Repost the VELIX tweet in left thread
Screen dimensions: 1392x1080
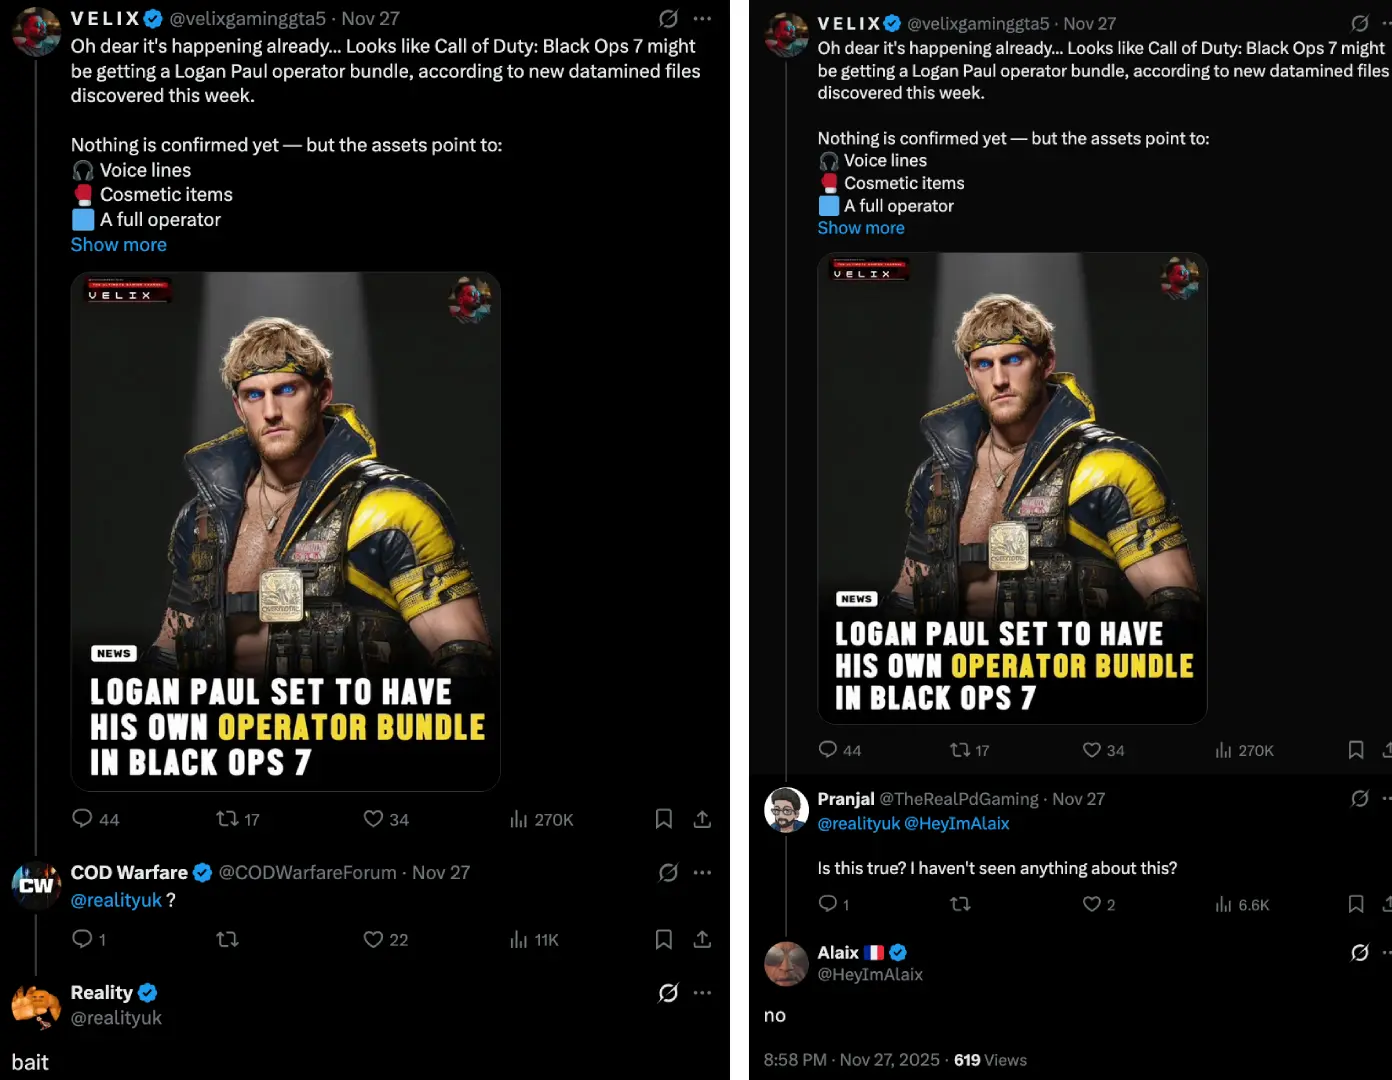(228, 819)
